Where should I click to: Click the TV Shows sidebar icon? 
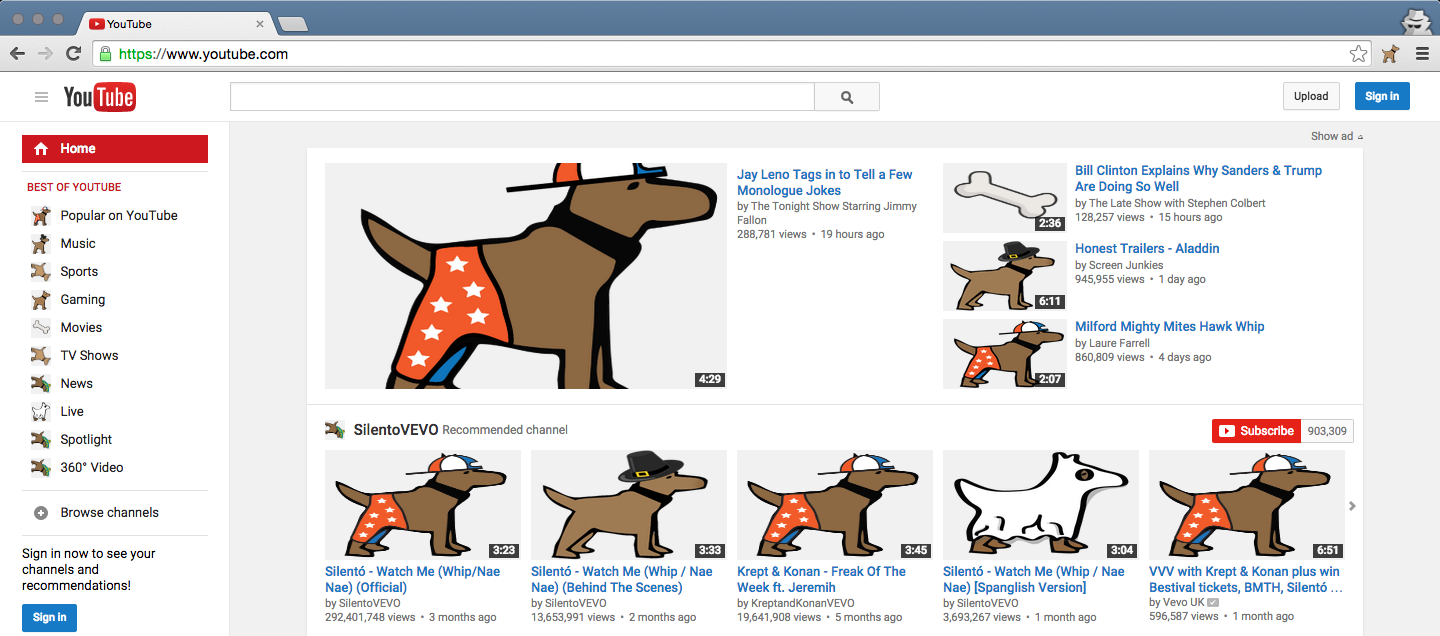[x=41, y=355]
